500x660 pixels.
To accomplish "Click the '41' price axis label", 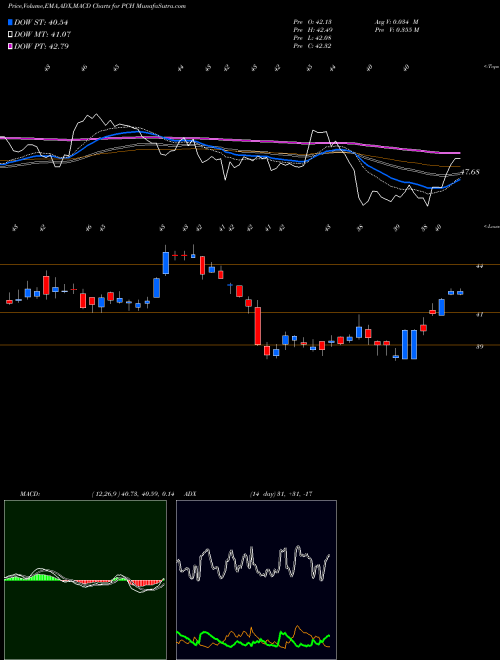I will coord(480,314).
